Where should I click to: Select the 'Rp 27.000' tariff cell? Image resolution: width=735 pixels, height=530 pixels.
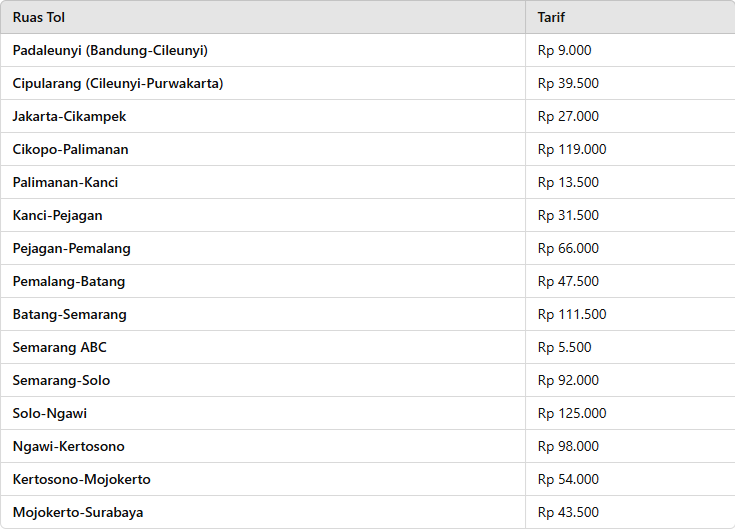click(630, 116)
